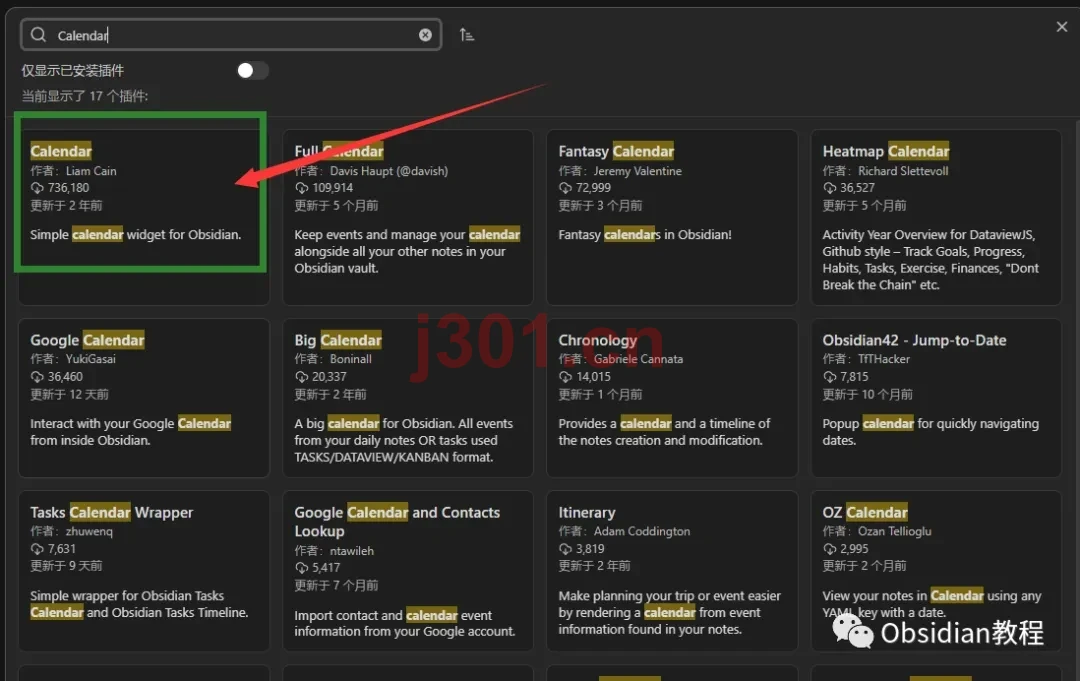Select the Google Calendar plugin by YukiGasai
Screen dimensions: 1080x681
point(143,397)
